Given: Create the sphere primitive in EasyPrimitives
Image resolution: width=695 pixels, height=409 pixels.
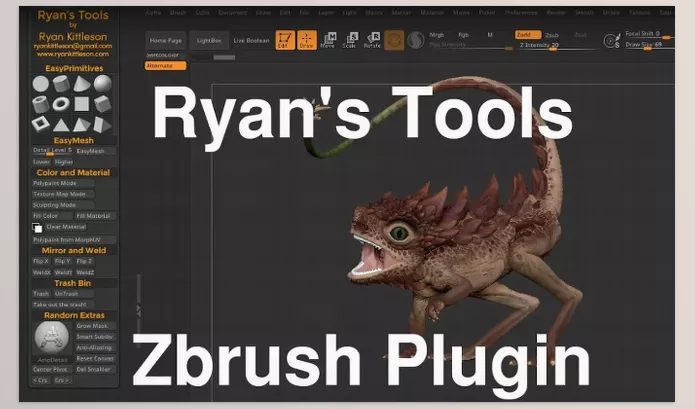Looking at the screenshot, I should (x=102, y=83).
